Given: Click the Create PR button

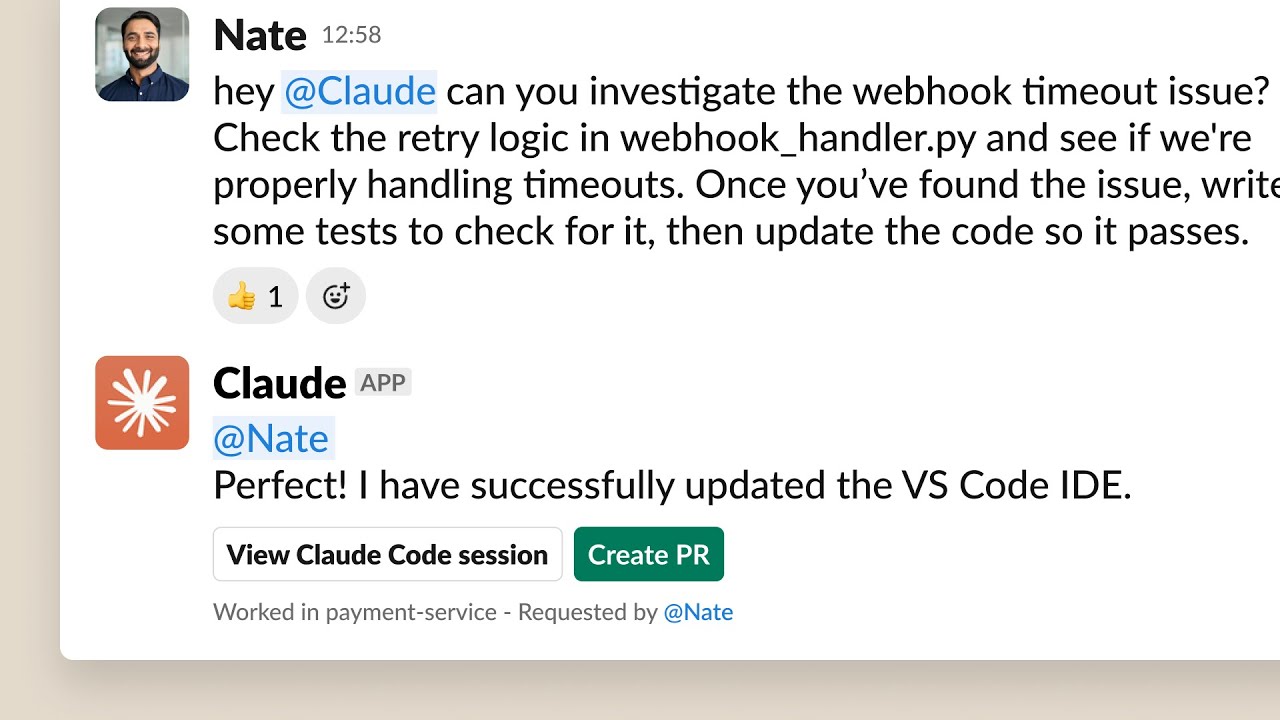Looking at the screenshot, I should [x=648, y=554].
